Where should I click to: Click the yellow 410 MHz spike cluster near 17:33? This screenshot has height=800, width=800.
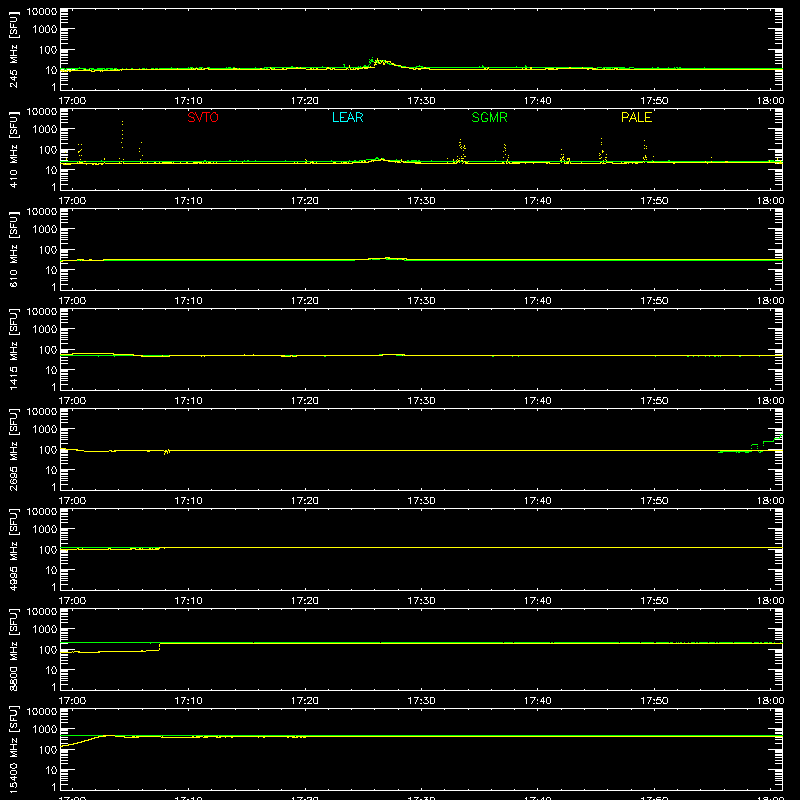tap(462, 152)
